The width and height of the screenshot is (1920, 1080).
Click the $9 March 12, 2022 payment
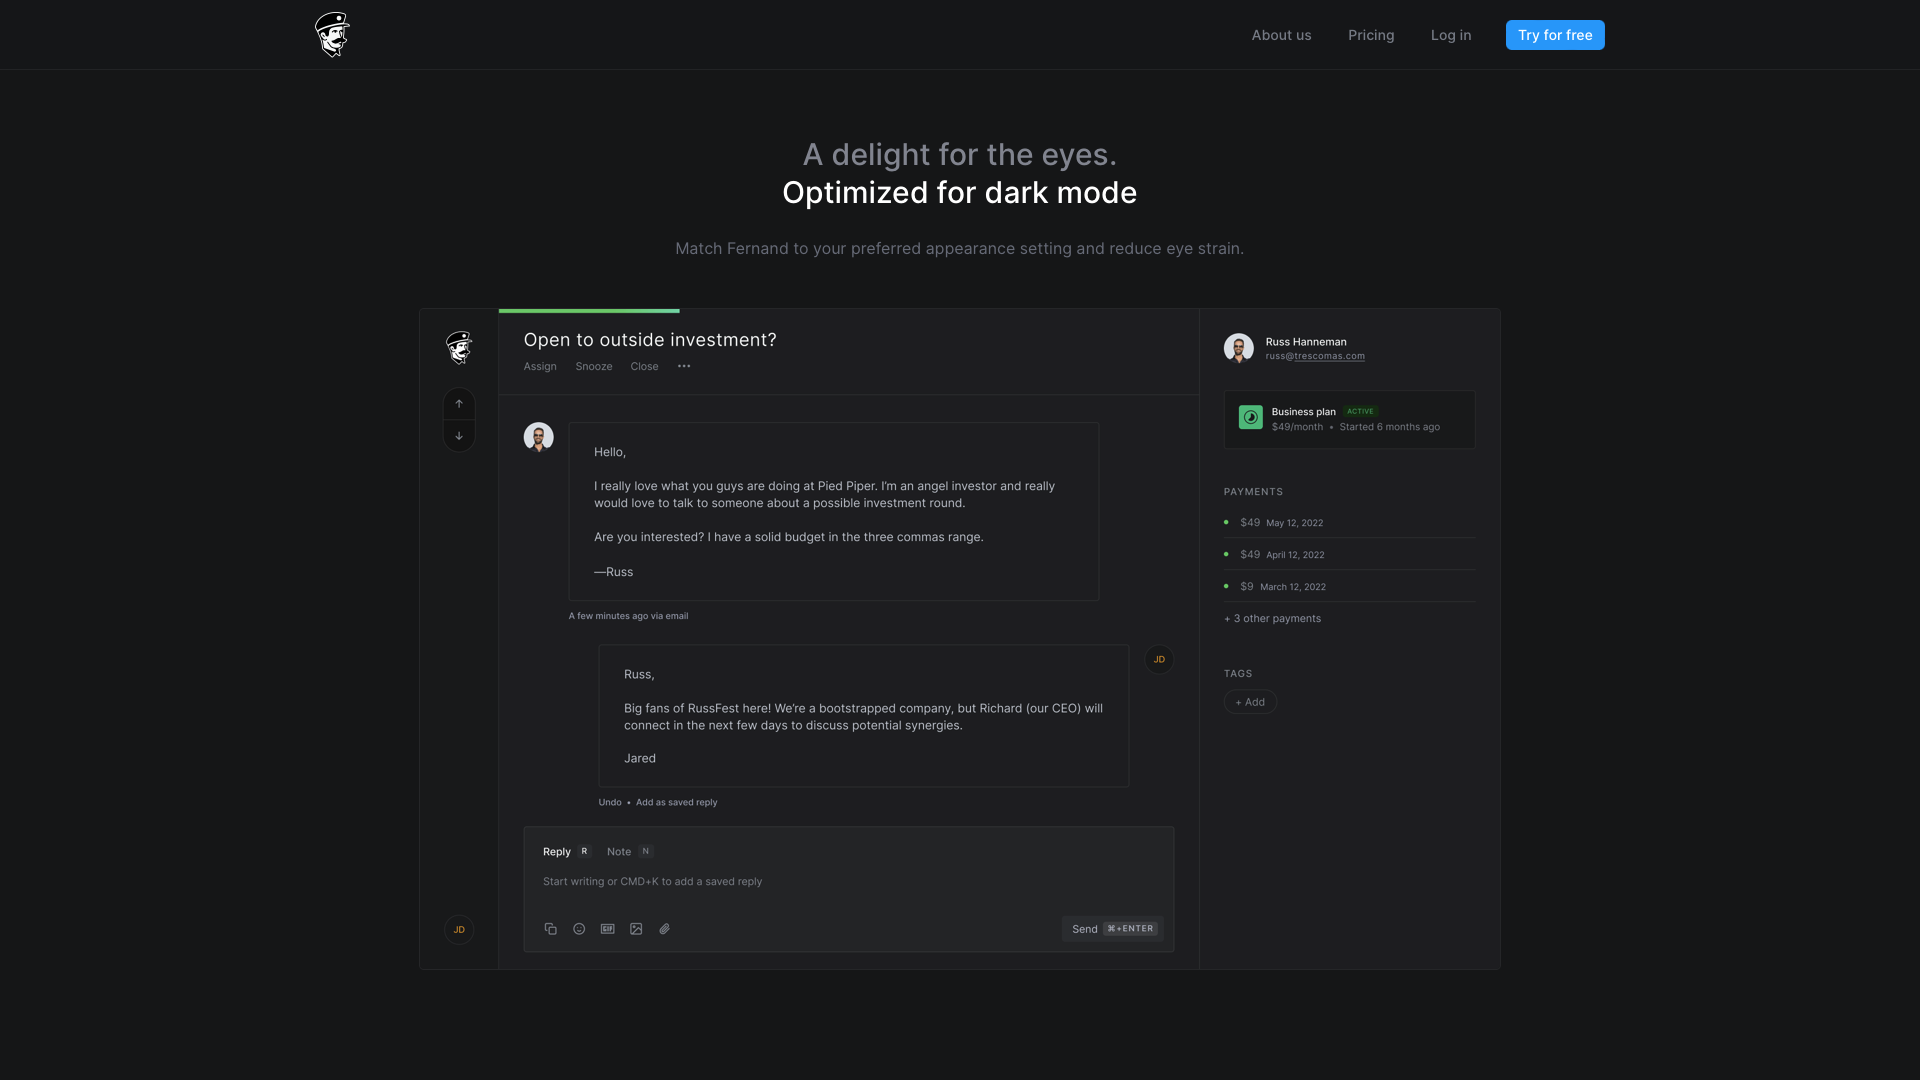1349,587
